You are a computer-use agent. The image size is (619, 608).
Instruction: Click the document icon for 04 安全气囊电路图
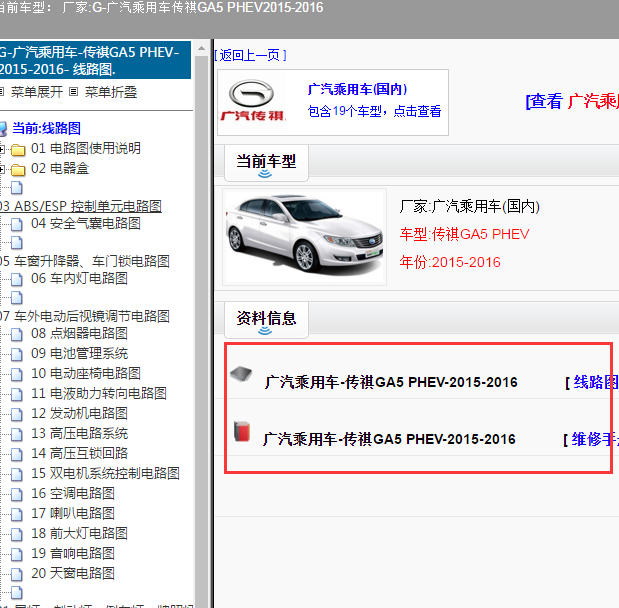[x=17, y=224]
